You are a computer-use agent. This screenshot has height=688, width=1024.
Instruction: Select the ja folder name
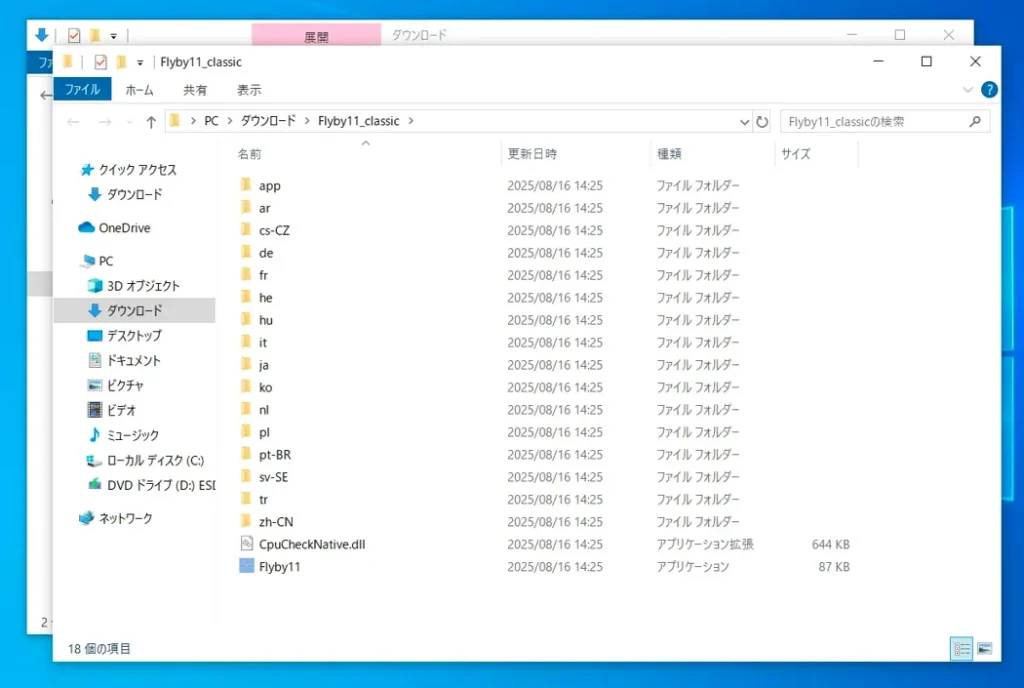[263, 365]
